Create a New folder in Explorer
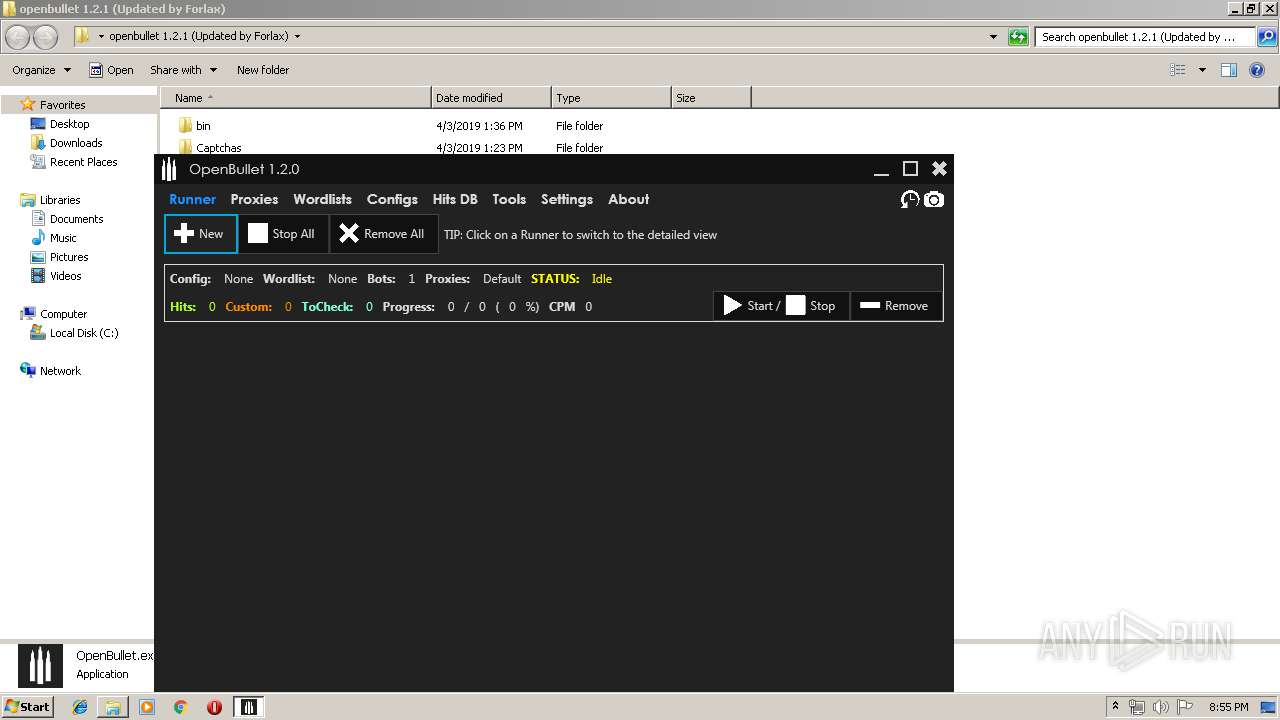Image resolution: width=1280 pixels, height=720 pixels. (263, 70)
